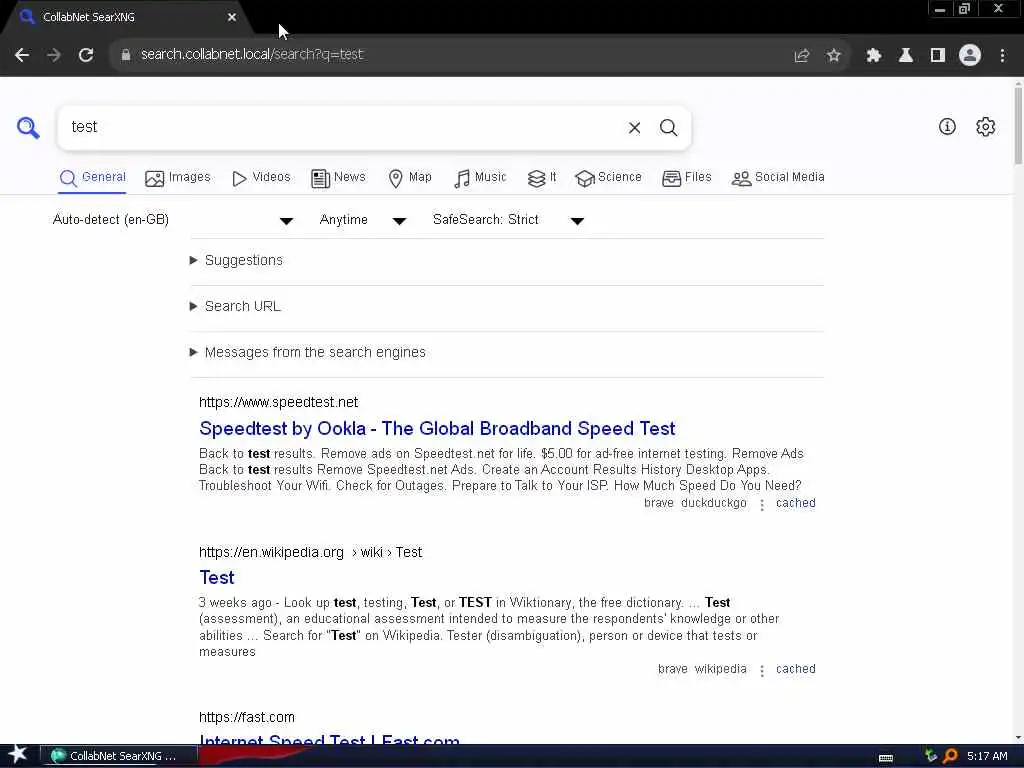
Task: Click orange search tray icon in taskbar
Action: point(950,756)
